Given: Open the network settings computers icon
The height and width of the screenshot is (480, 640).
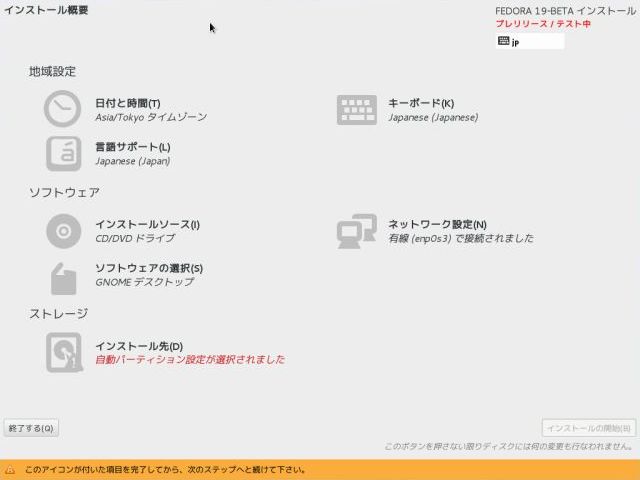Looking at the screenshot, I should (357, 231).
